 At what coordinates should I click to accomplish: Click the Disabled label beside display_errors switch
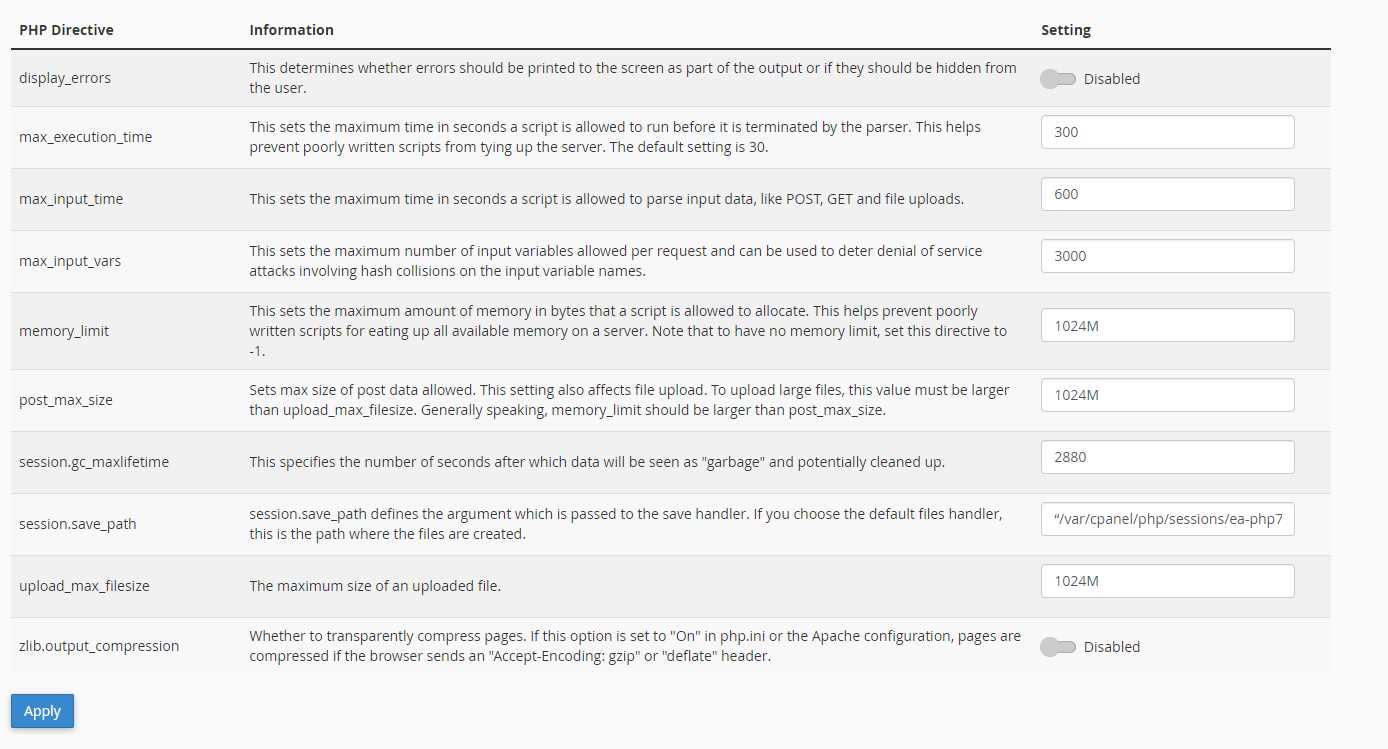click(x=1112, y=79)
